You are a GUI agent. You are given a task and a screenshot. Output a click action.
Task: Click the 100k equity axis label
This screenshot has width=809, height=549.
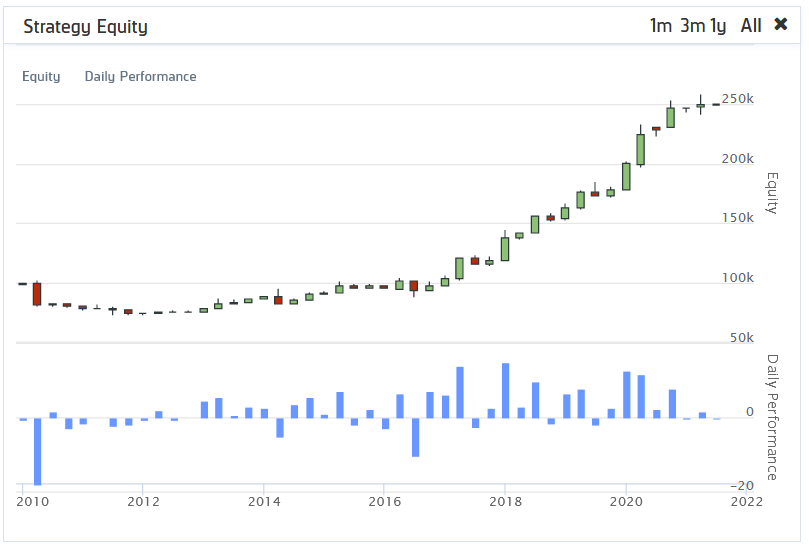pyautogui.click(x=737, y=278)
